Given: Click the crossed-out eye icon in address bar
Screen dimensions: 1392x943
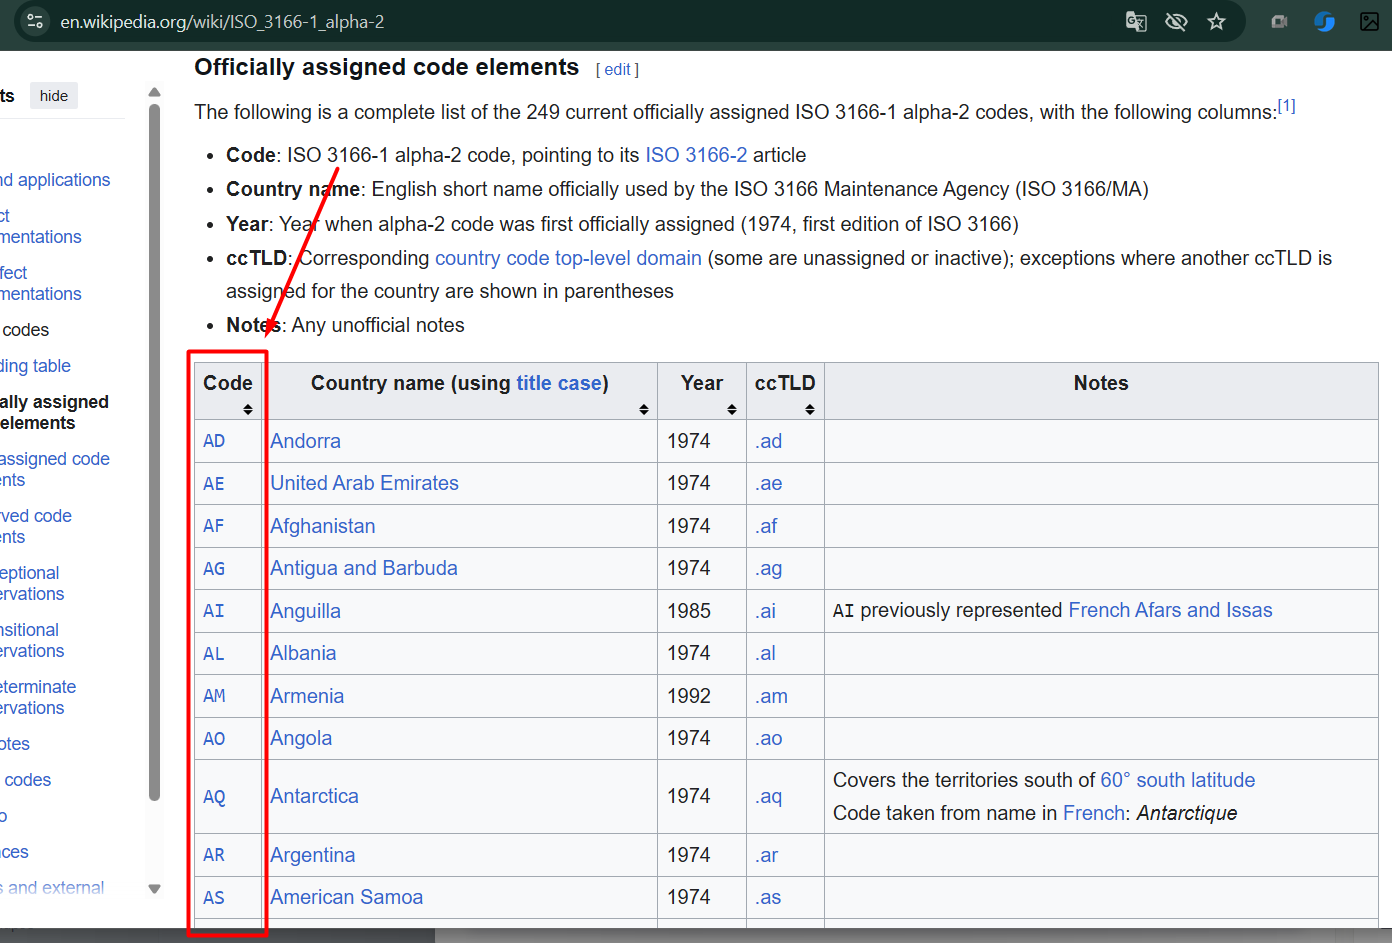Looking at the screenshot, I should coord(1176,21).
